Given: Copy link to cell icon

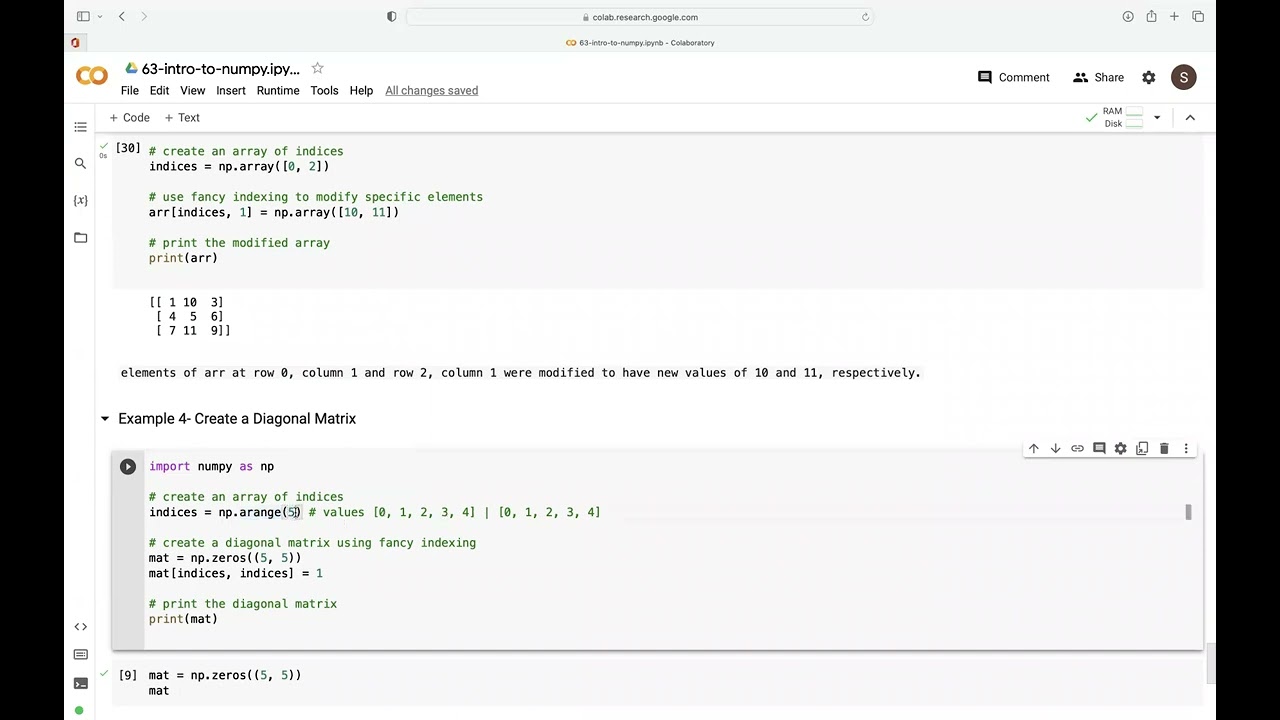Looking at the screenshot, I should pos(1077,449).
